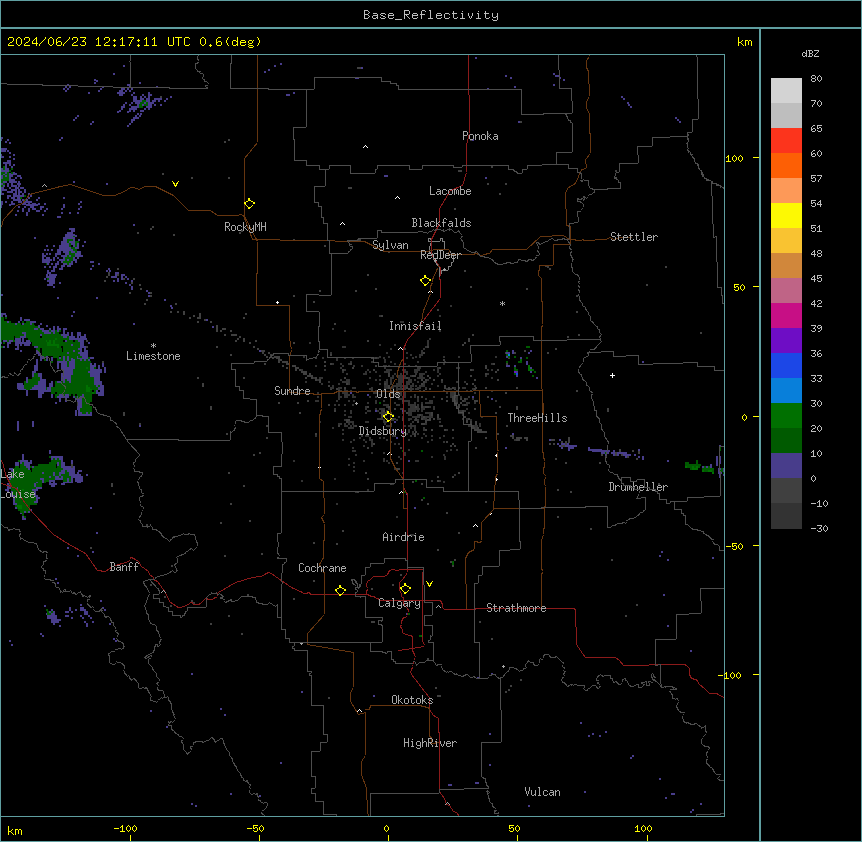The width and height of the screenshot is (862, 842).
Task: Click the Olds city label
Action: 388,394
